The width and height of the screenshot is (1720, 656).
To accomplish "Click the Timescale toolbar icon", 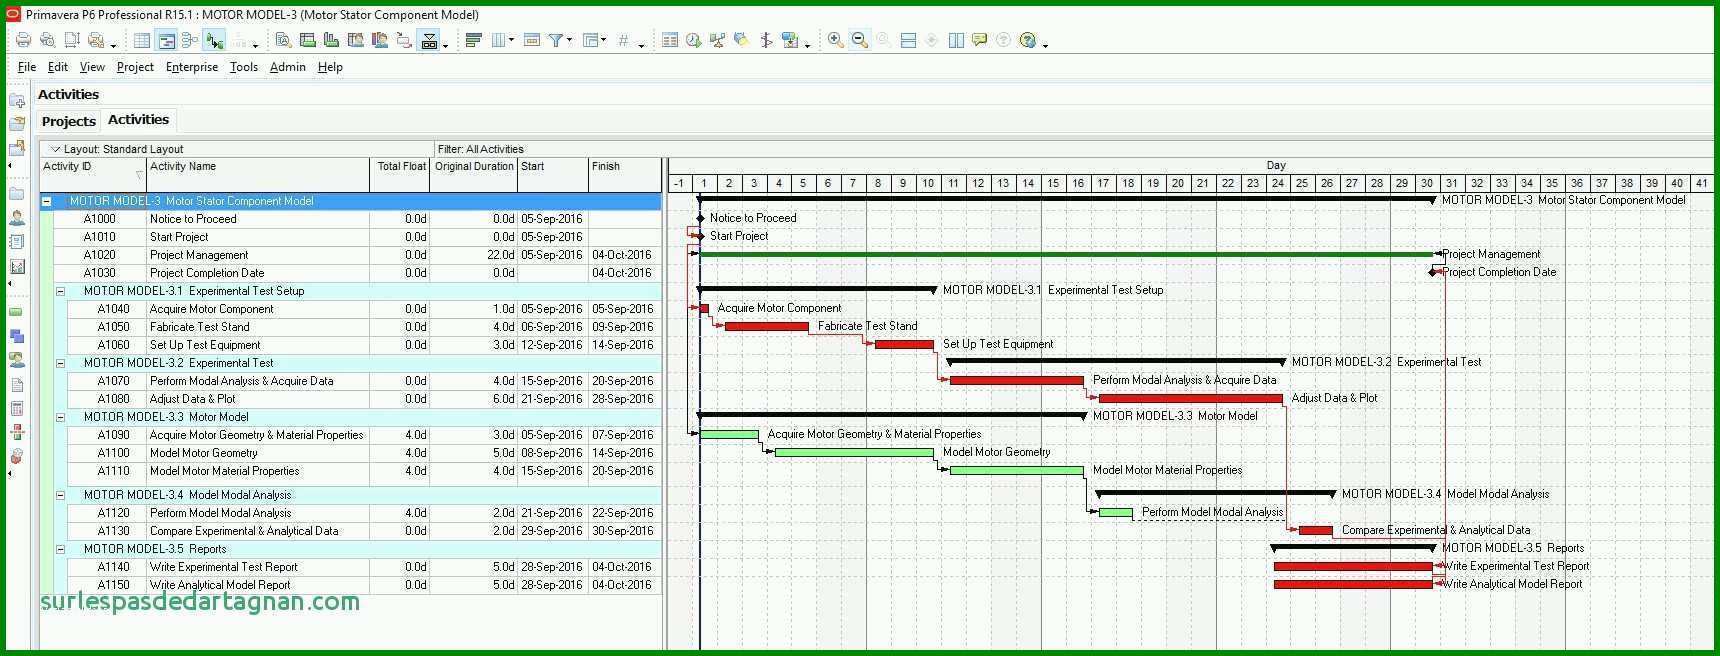I will [532, 40].
